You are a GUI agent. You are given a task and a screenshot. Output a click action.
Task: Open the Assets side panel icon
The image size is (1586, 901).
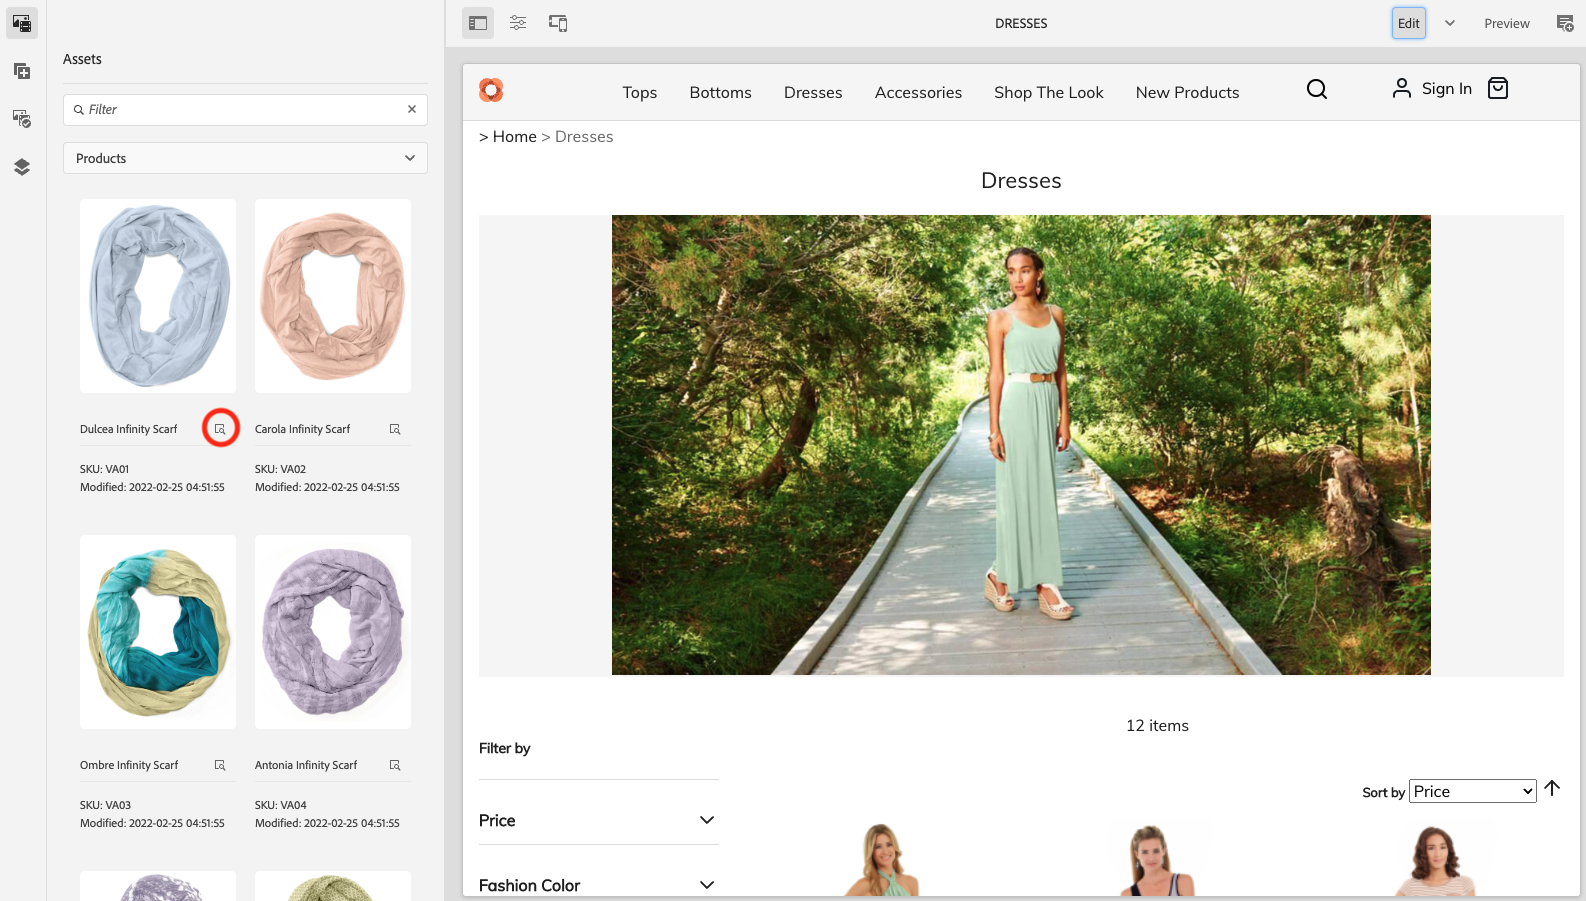click(22, 23)
